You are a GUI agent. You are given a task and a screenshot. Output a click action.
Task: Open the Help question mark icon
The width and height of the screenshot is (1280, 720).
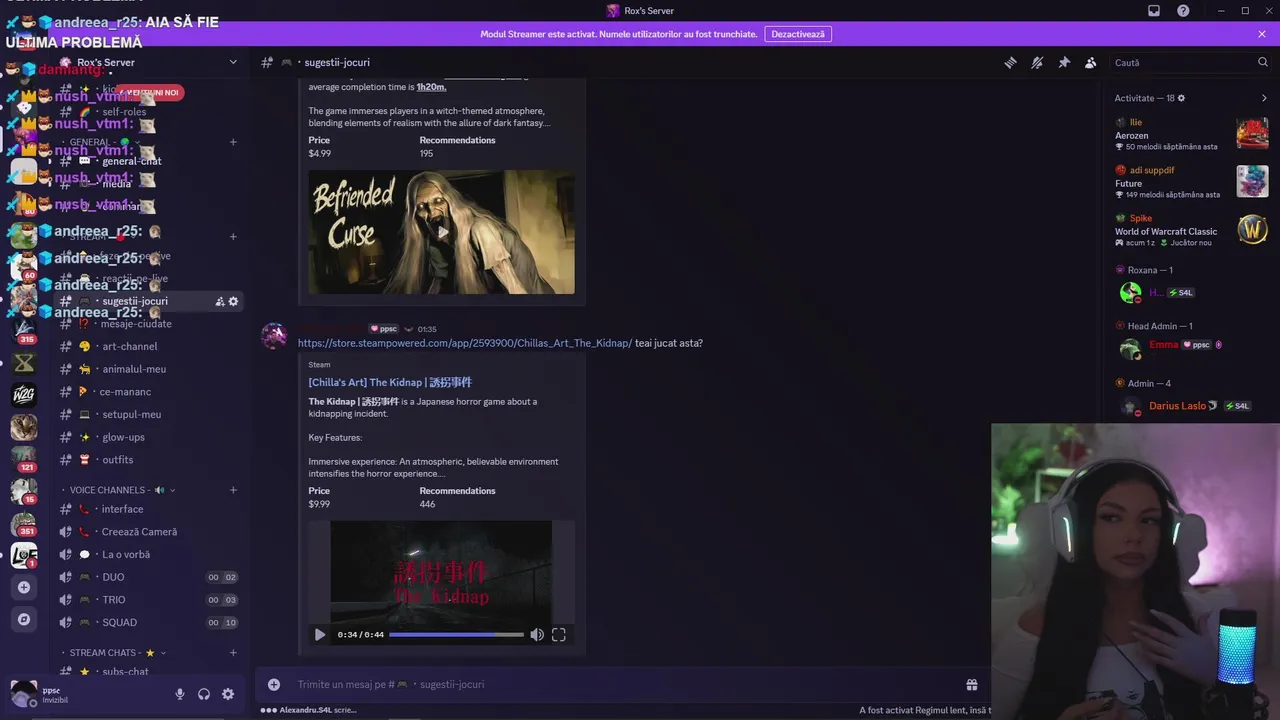click(1184, 11)
